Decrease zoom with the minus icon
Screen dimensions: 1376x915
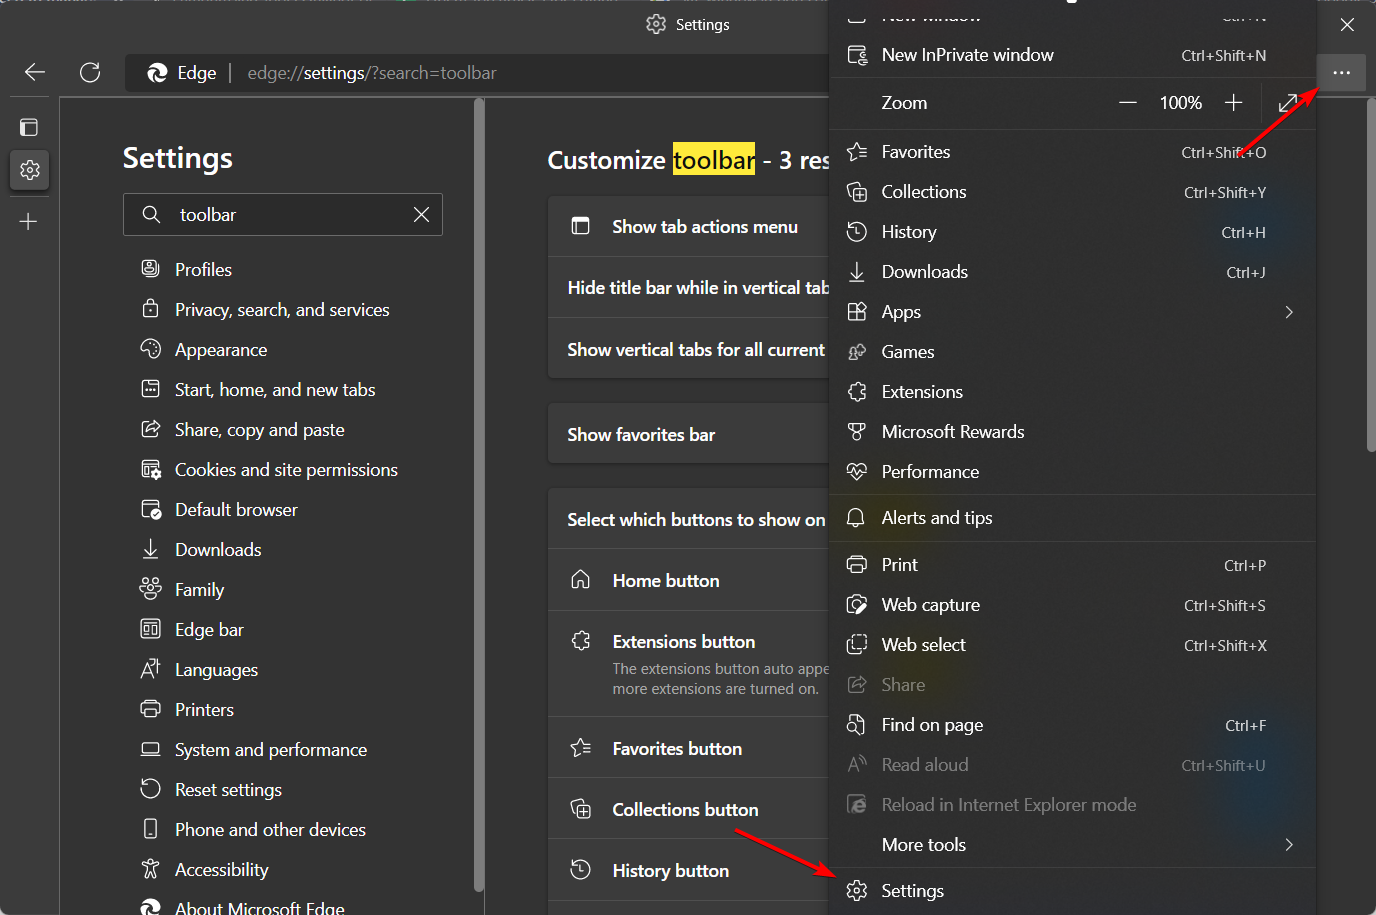[x=1128, y=103]
